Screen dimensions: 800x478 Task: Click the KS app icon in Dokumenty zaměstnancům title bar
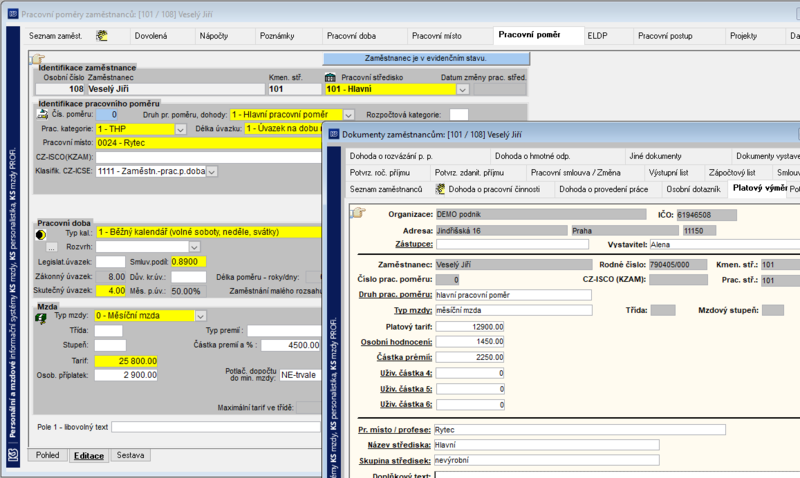[334, 134]
